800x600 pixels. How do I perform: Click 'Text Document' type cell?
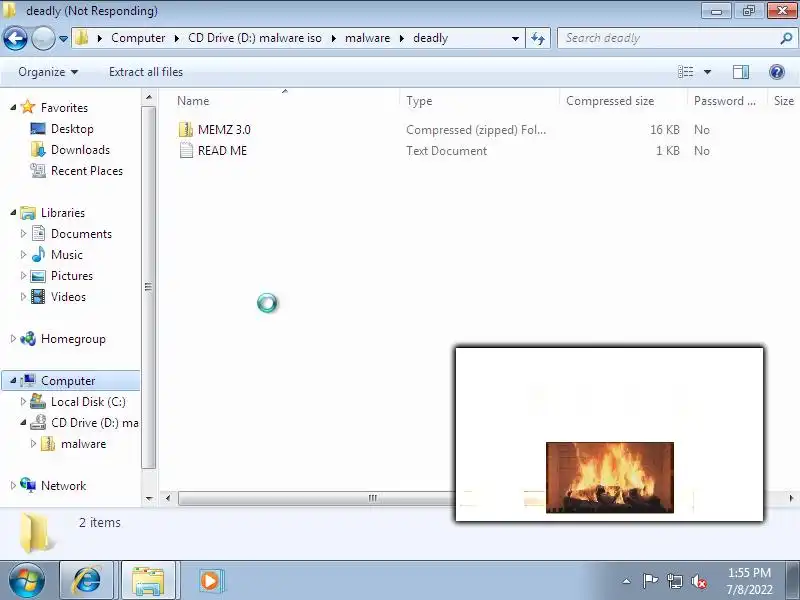pyautogui.click(x=446, y=151)
